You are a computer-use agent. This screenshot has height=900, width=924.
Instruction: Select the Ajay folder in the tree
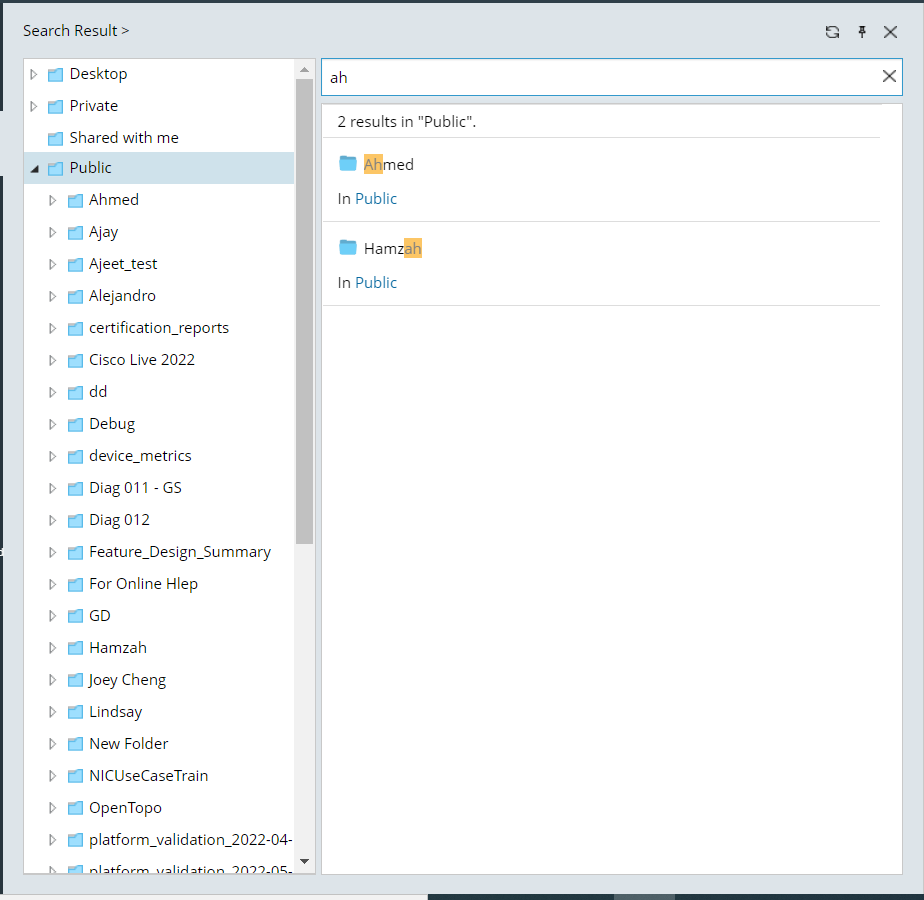pyautogui.click(x=104, y=231)
